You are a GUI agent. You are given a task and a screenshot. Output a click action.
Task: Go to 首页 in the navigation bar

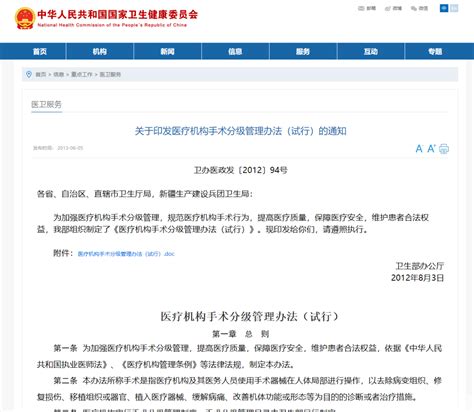(x=40, y=51)
